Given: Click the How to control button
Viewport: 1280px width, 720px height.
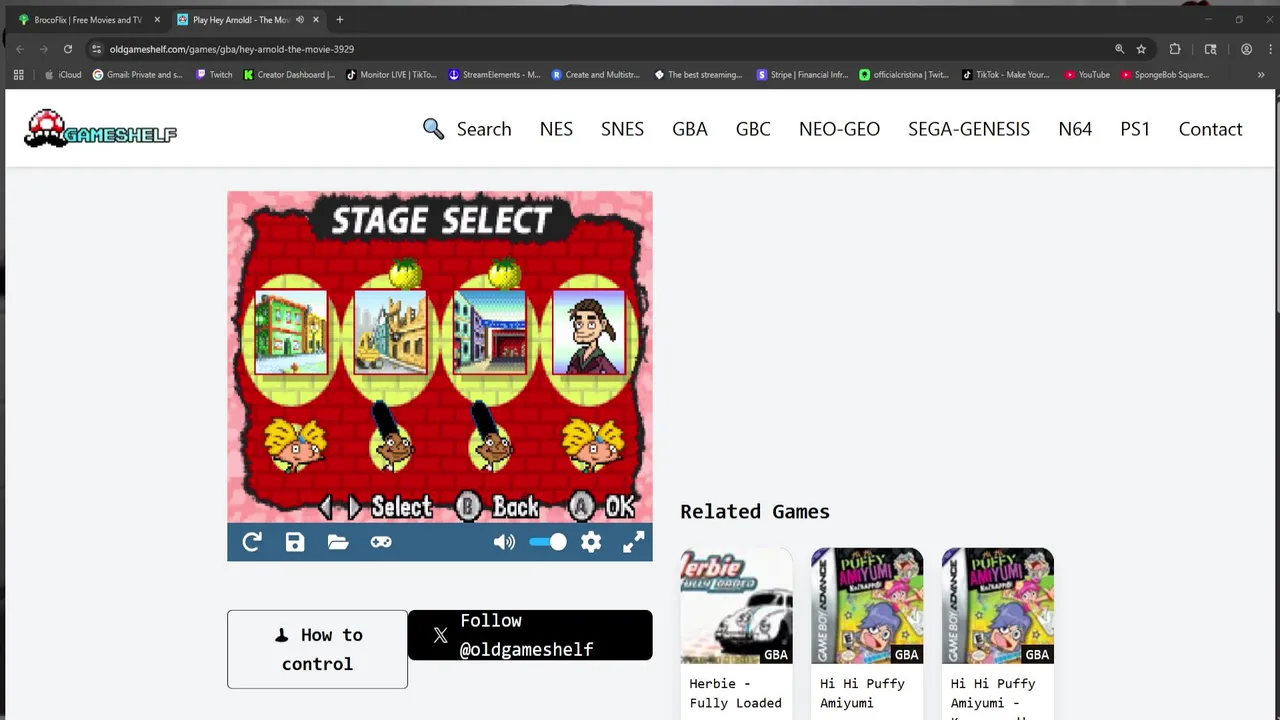Looking at the screenshot, I should tap(317, 649).
